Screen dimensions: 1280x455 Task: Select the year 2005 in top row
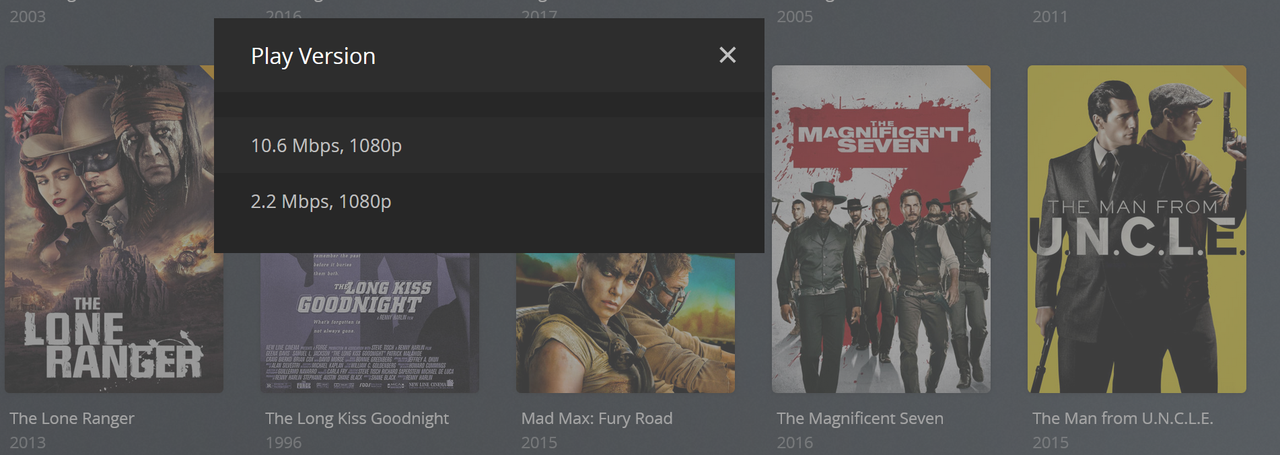click(795, 16)
